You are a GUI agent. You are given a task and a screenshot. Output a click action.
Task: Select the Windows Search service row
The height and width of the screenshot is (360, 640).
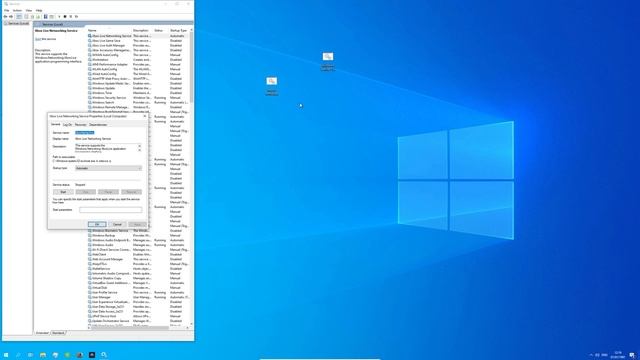coord(138,102)
